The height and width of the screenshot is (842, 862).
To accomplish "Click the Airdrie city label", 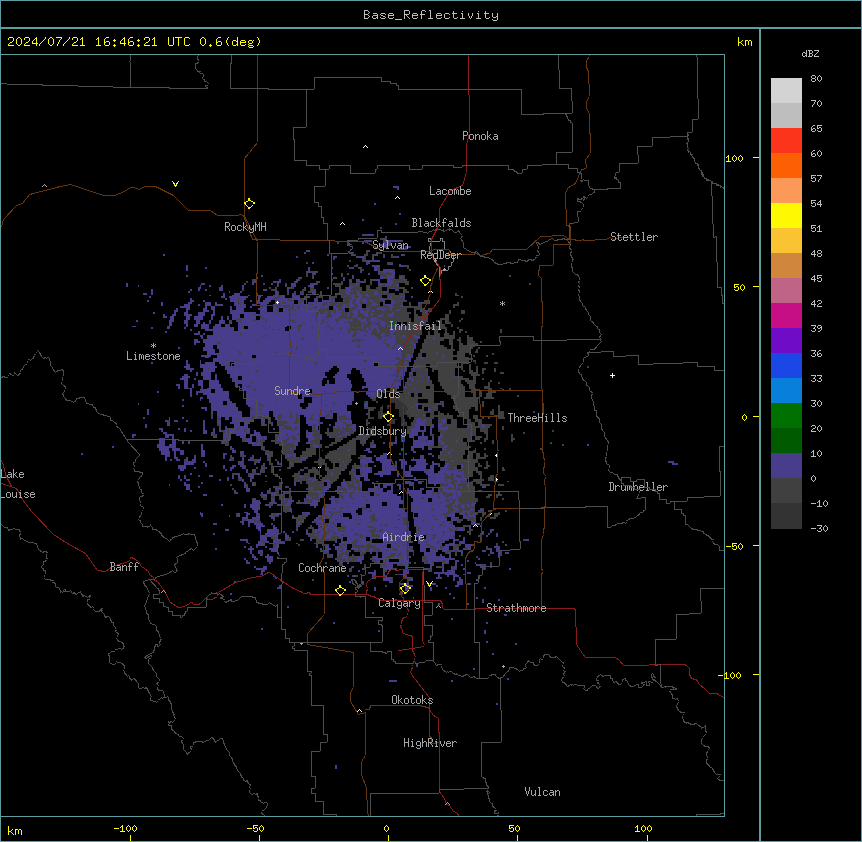I will point(404,537).
